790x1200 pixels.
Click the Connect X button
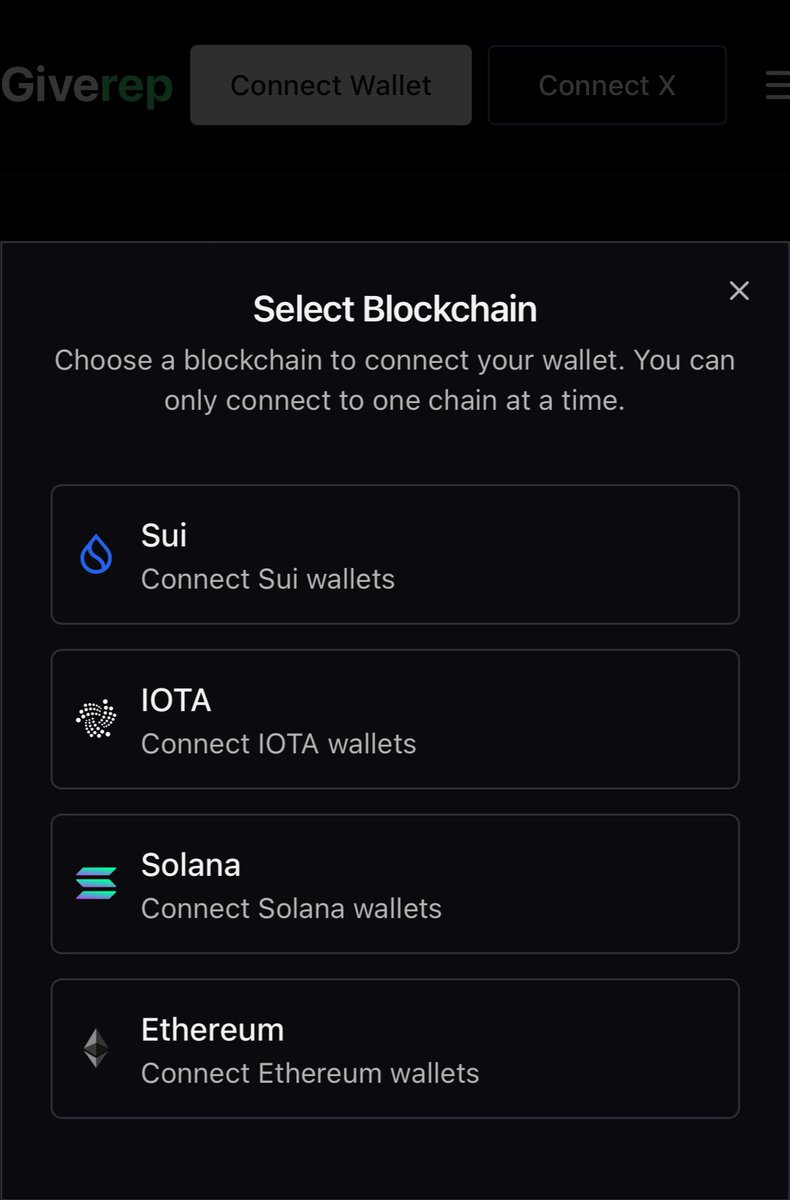(607, 85)
